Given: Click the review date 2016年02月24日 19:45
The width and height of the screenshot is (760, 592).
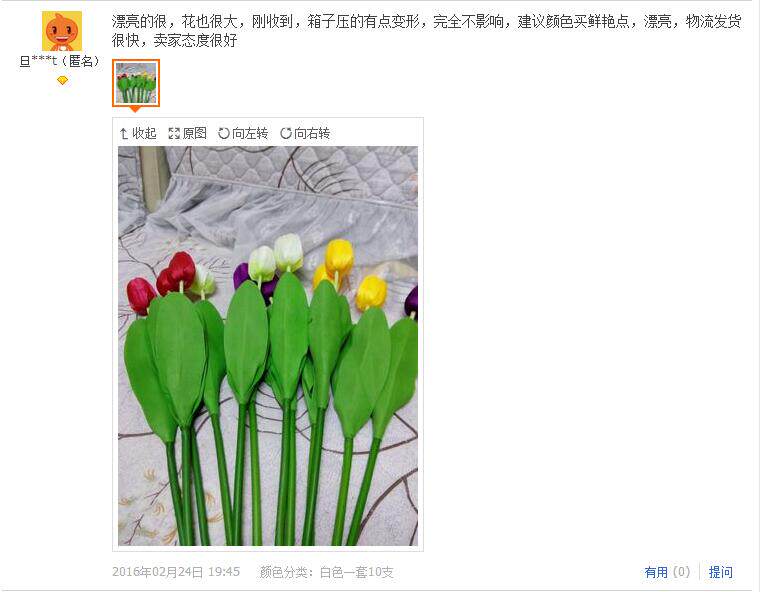Looking at the screenshot, I should click(x=176, y=572).
